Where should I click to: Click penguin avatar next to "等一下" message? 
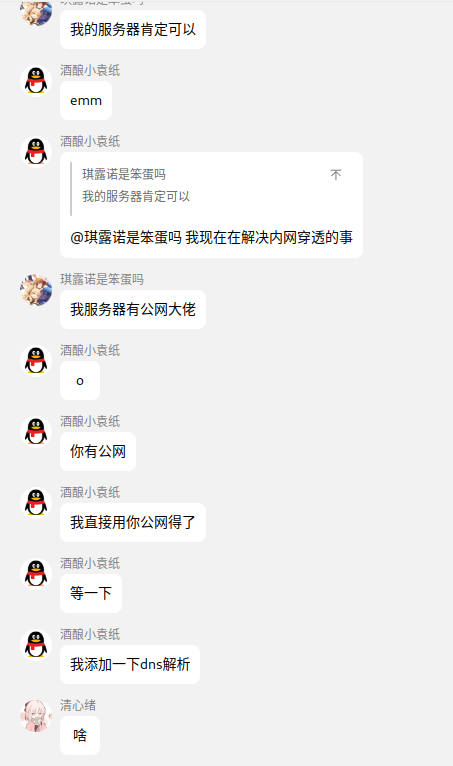click(36, 574)
